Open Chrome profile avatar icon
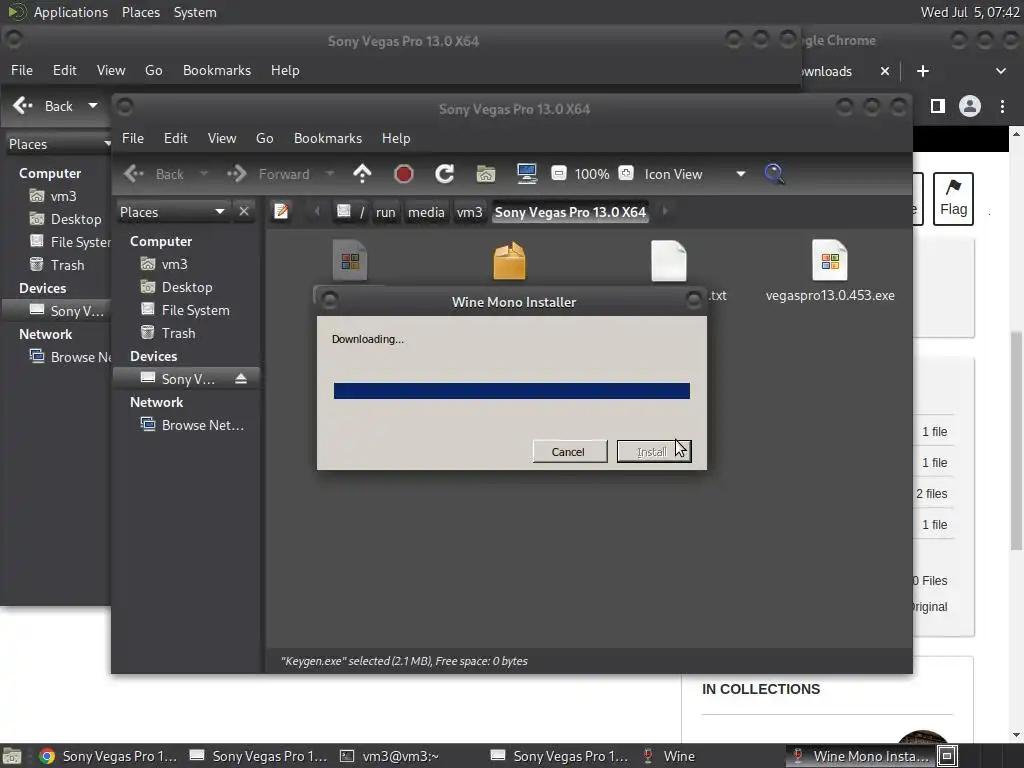1024x768 pixels. pos(970,106)
